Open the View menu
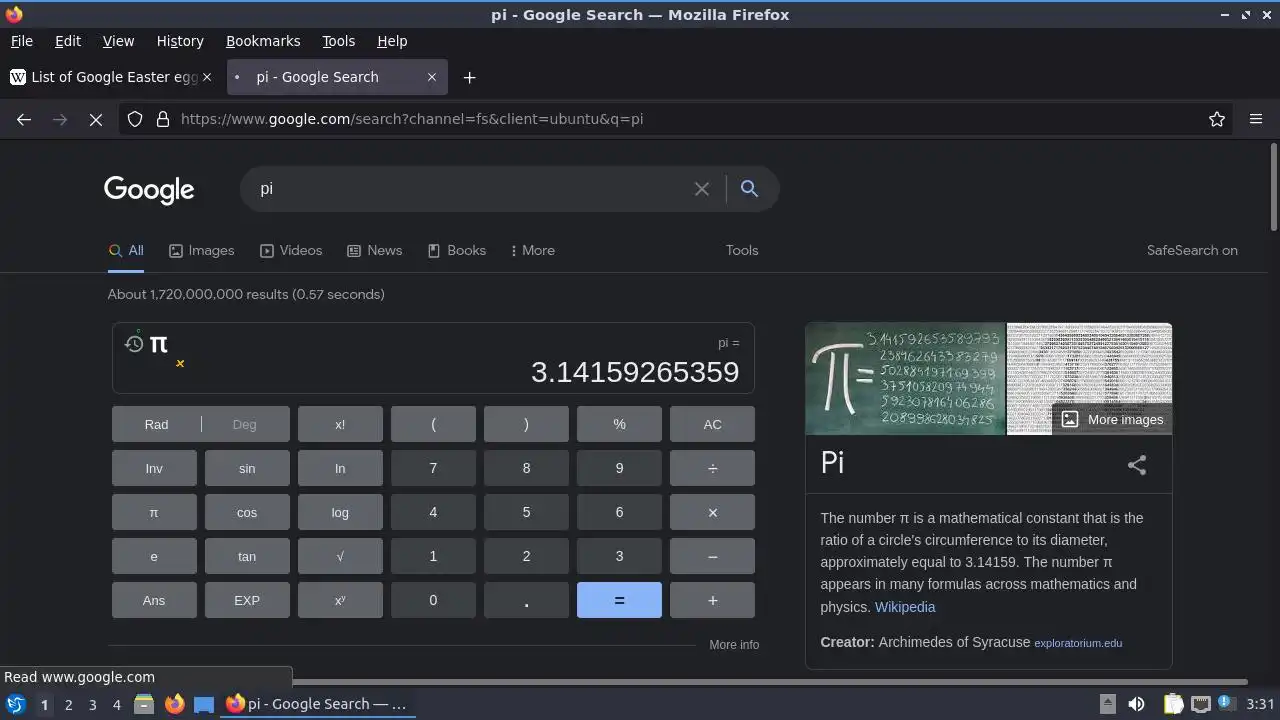This screenshot has height=720, width=1280. (x=118, y=41)
